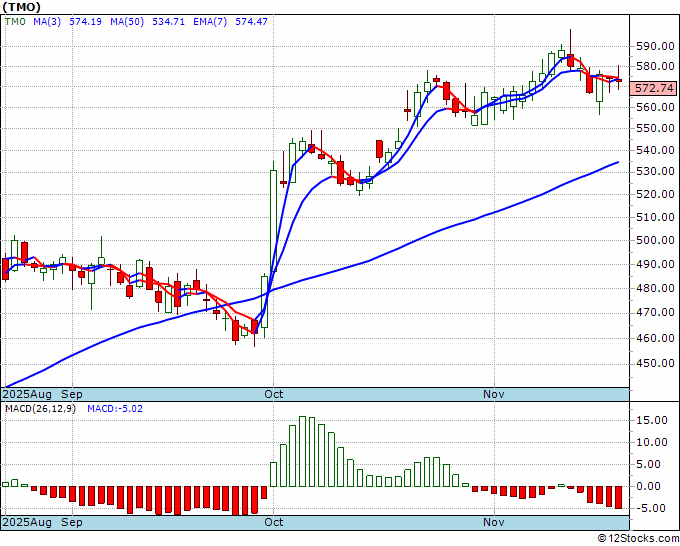Click the Sep label on price chart axis
This screenshot has height=546, width=680.
pyautogui.click(x=72, y=394)
